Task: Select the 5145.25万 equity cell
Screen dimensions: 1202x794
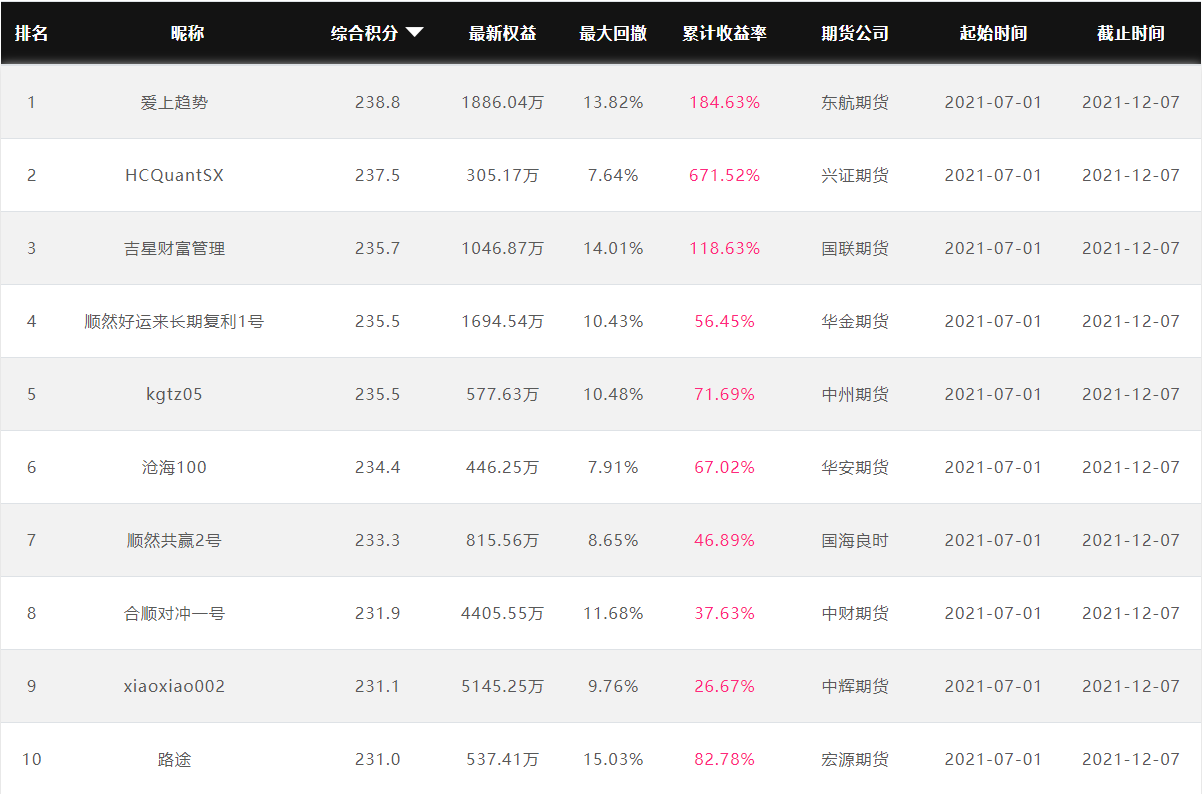Action: [x=502, y=686]
